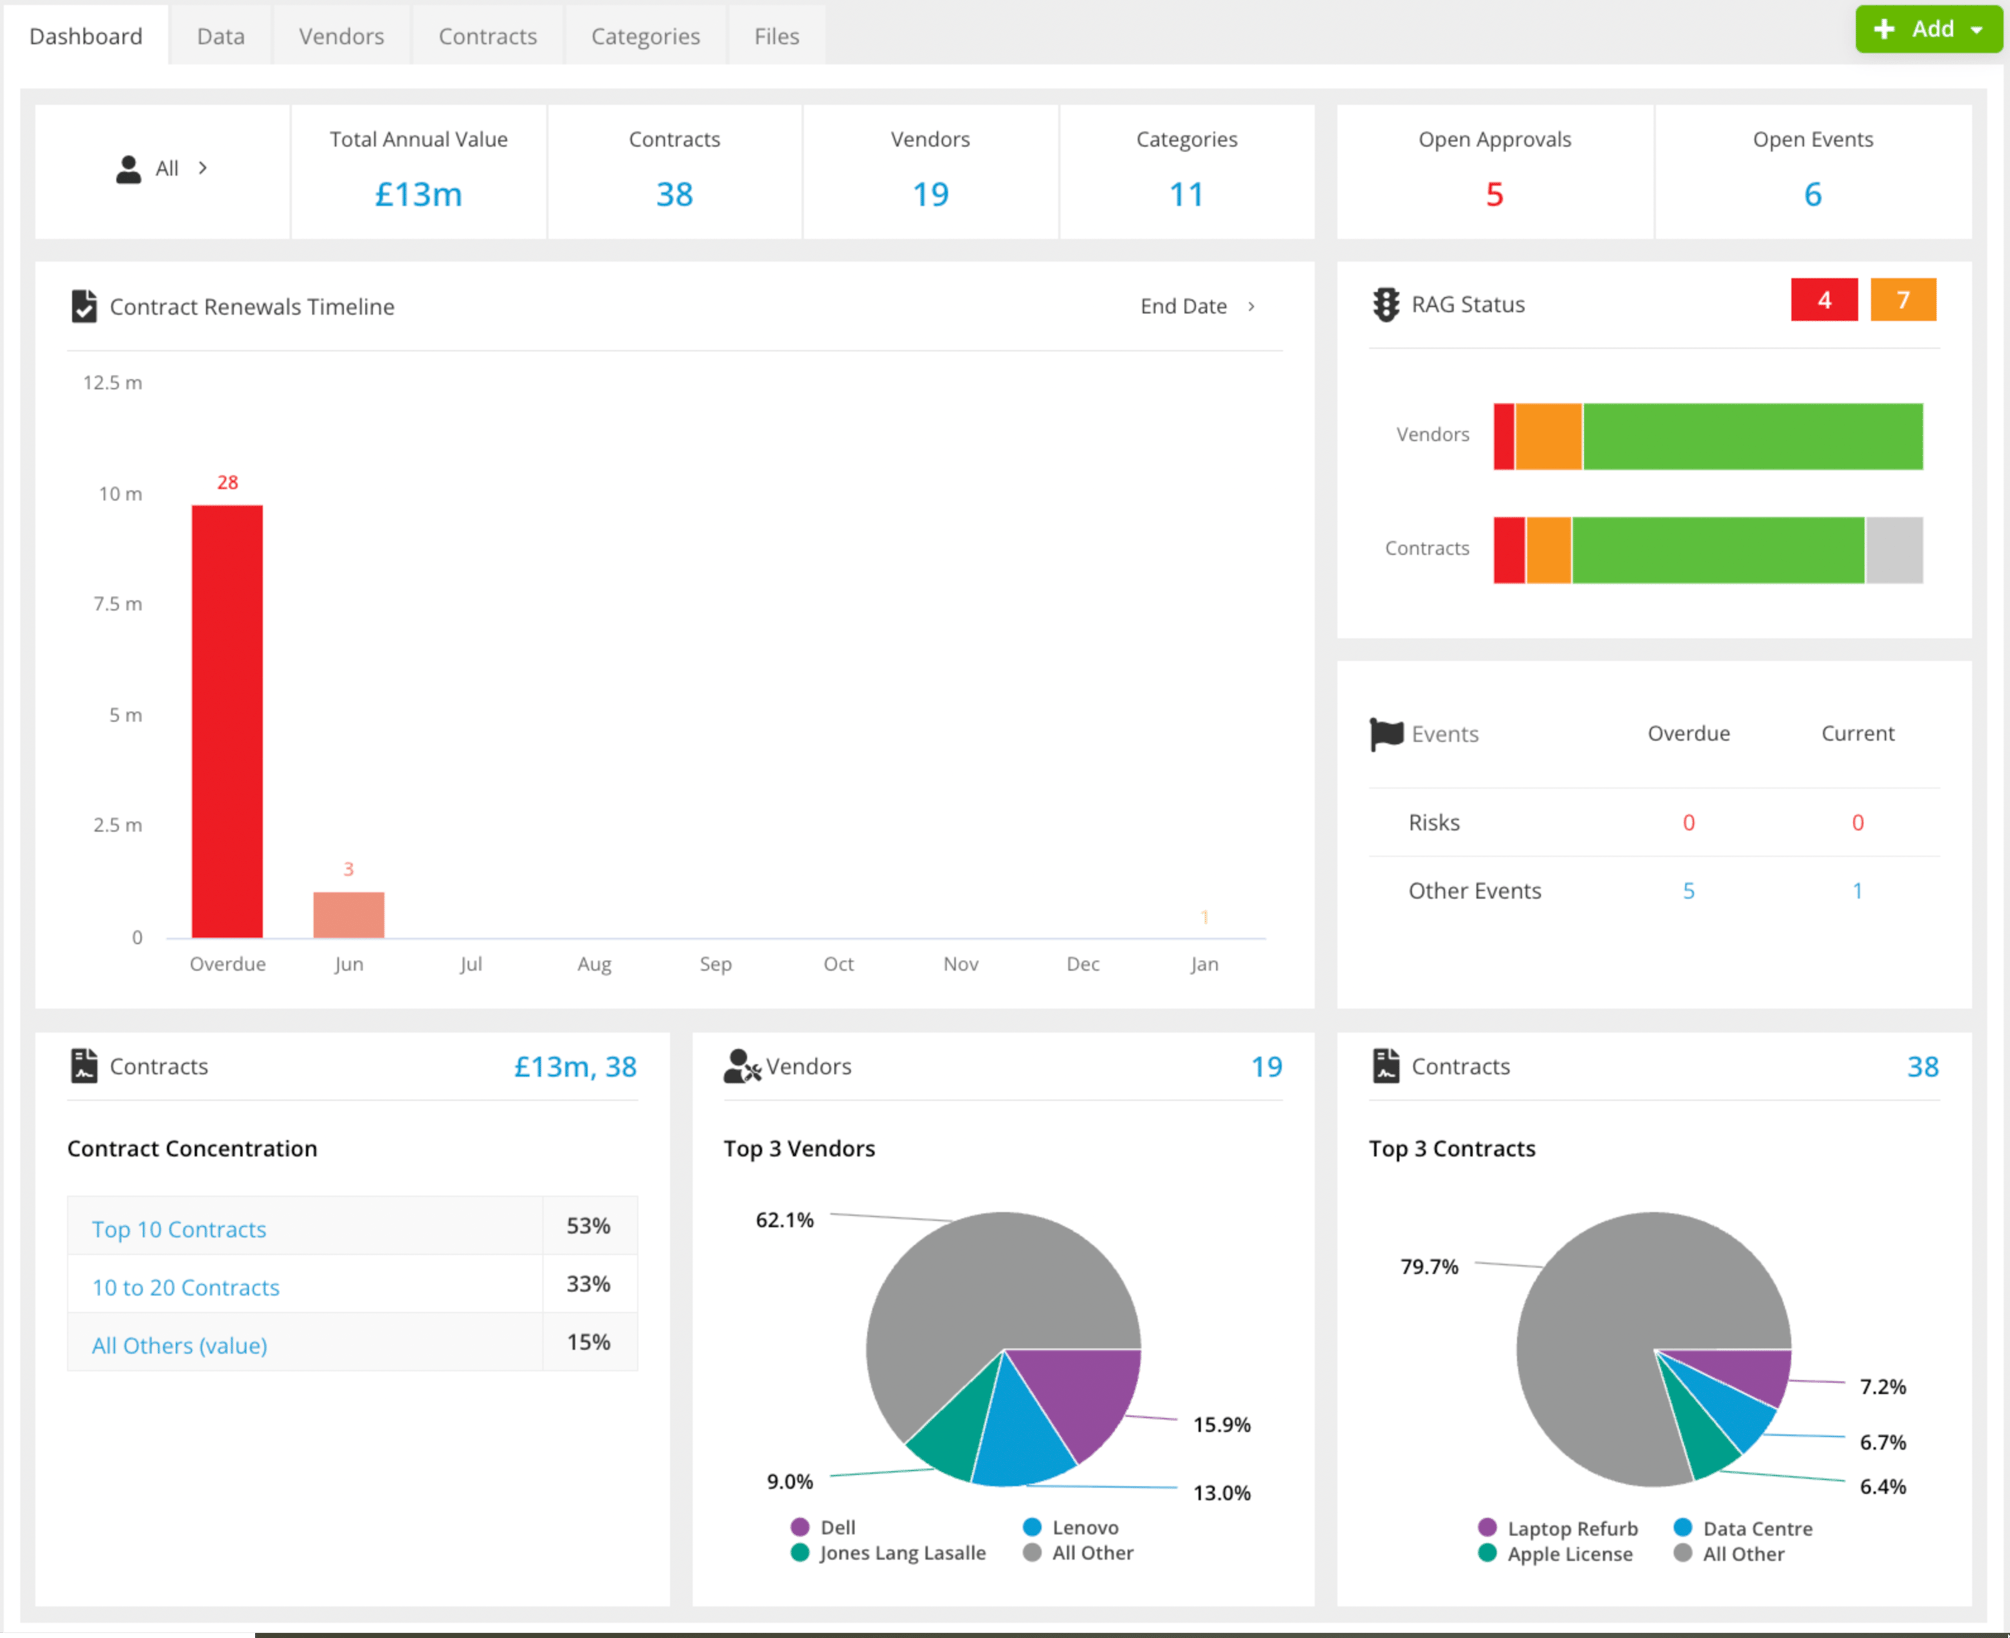Click the Events flag icon
Screen dimensions: 2010x1638
(x=1384, y=733)
